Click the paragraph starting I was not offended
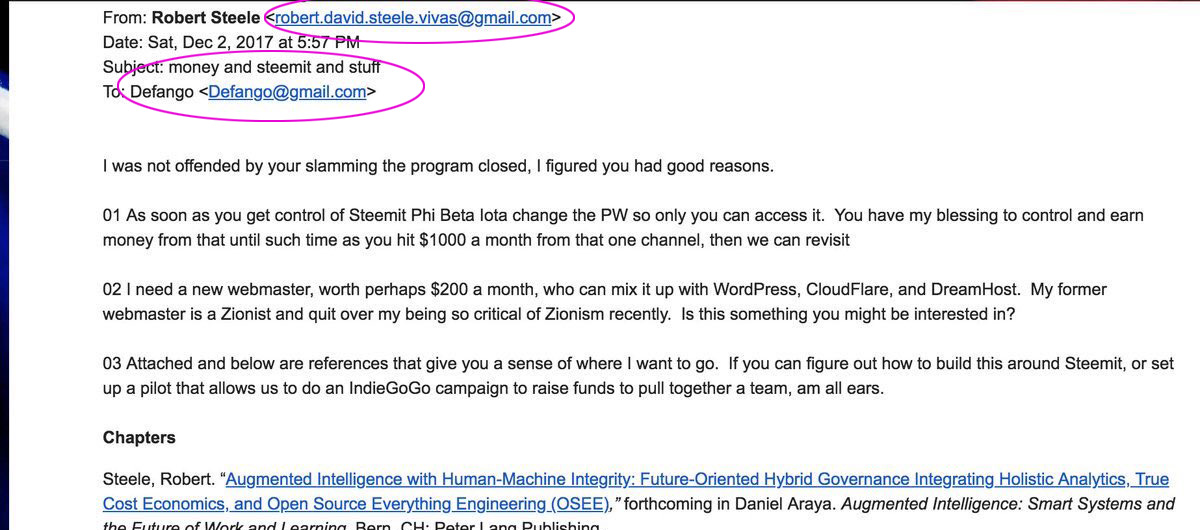The image size is (1200, 530). 438,166
